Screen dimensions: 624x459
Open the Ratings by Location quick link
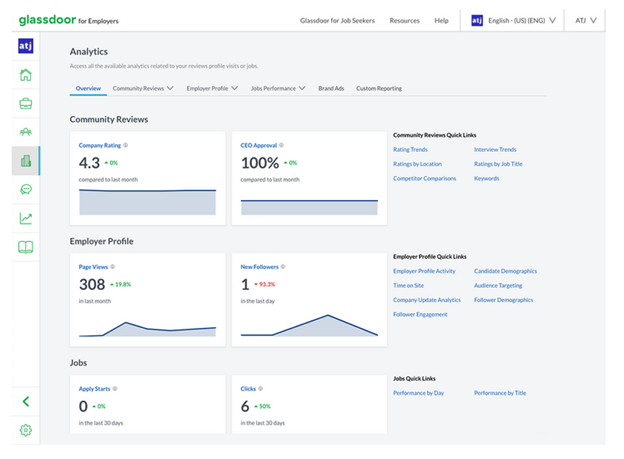click(x=417, y=164)
